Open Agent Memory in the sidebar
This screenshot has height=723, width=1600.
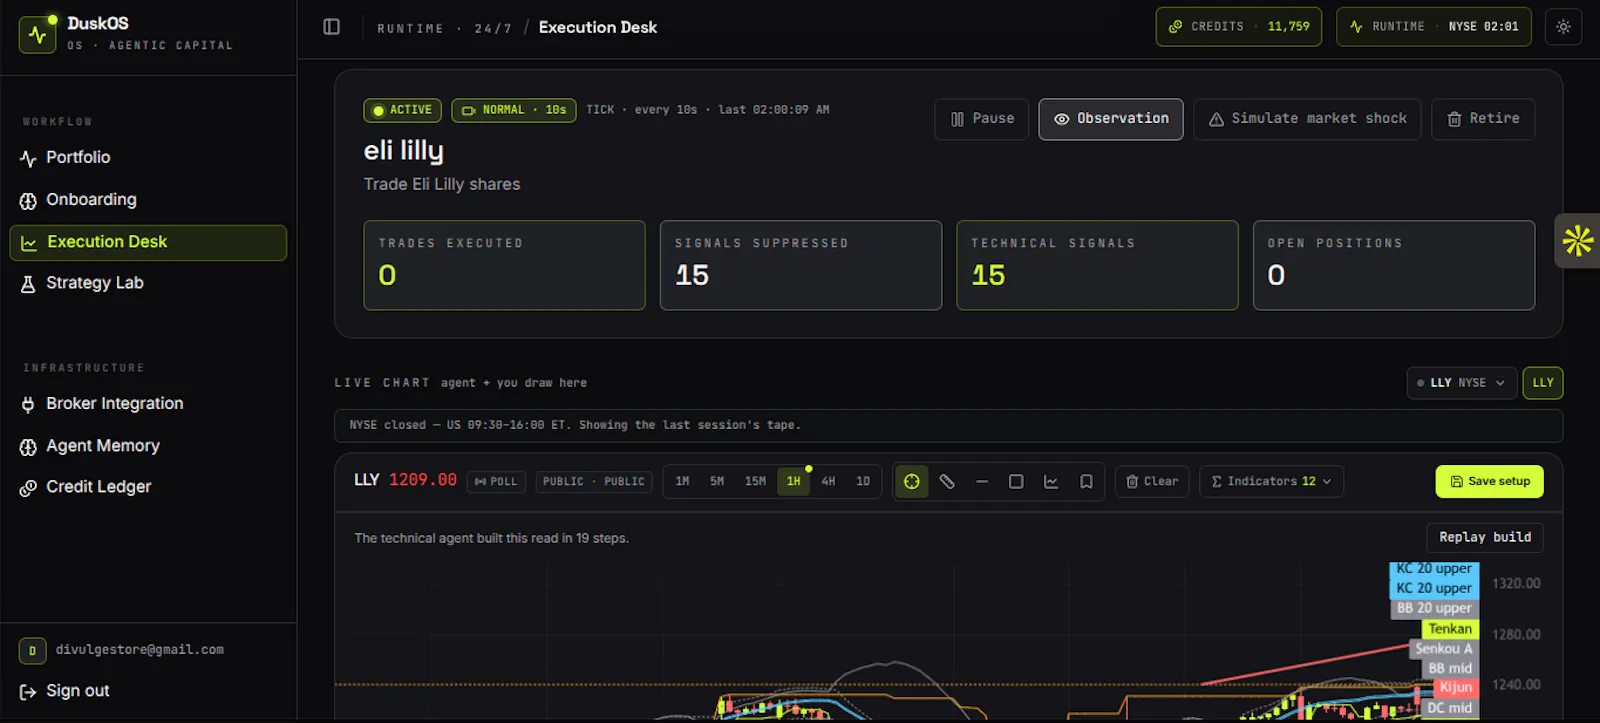(148, 446)
